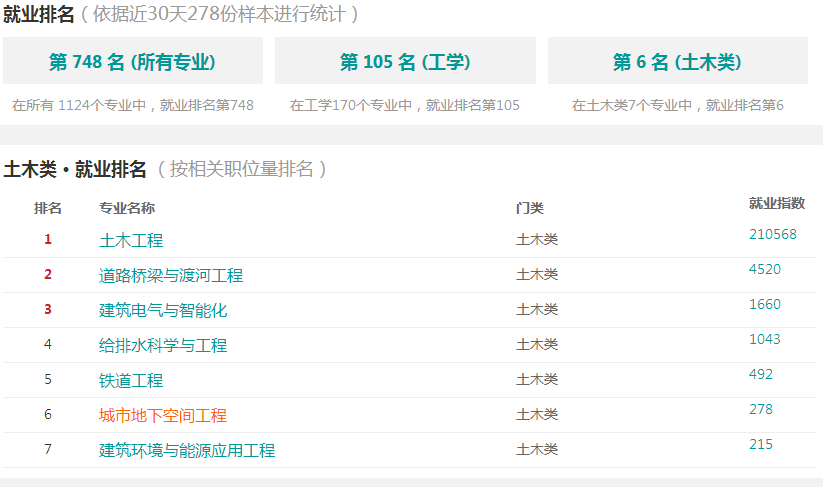Click the red rank number 2
Image resolution: width=823 pixels, height=487 pixels.
pyautogui.click(x=48, y=274)
